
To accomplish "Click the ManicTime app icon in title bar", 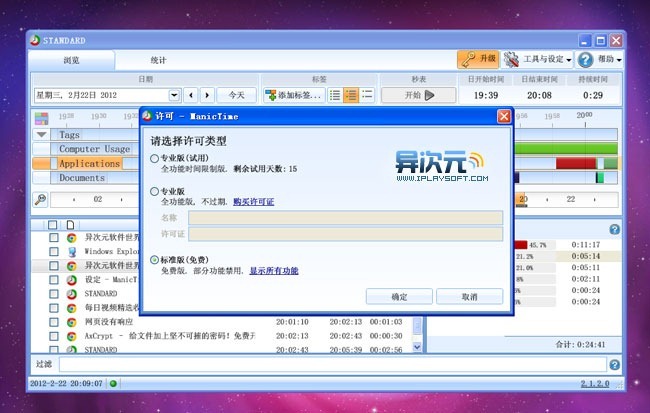I will point(35,40).
